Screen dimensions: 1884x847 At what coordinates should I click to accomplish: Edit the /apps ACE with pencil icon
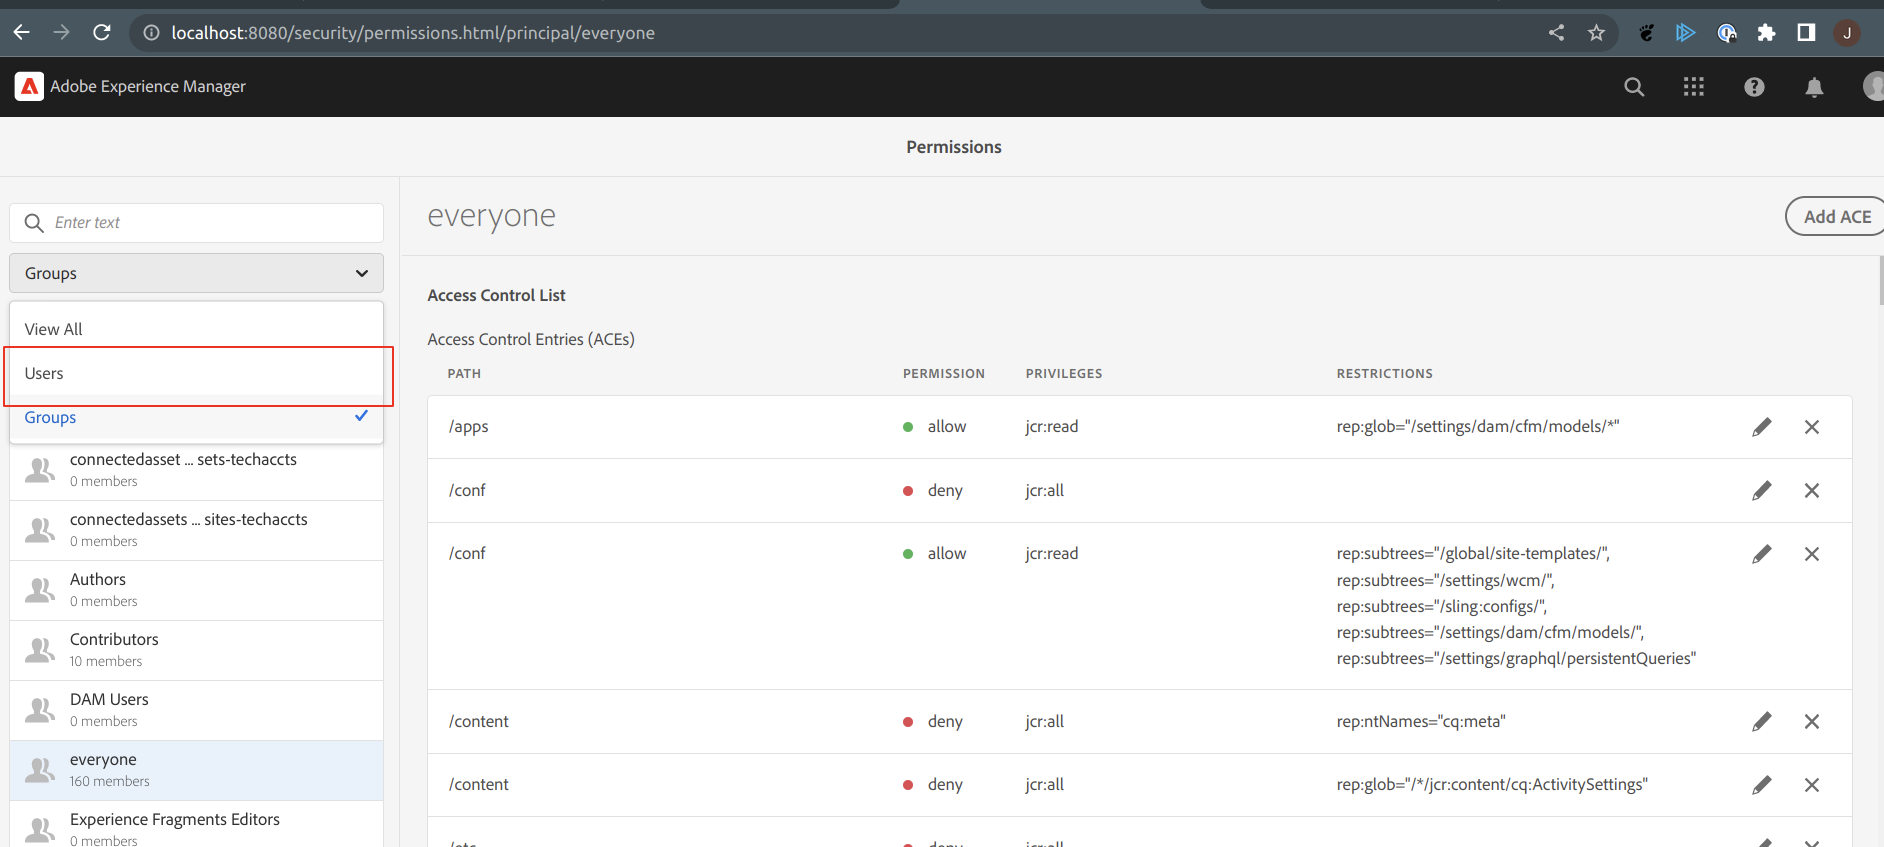pos(1762,427)
